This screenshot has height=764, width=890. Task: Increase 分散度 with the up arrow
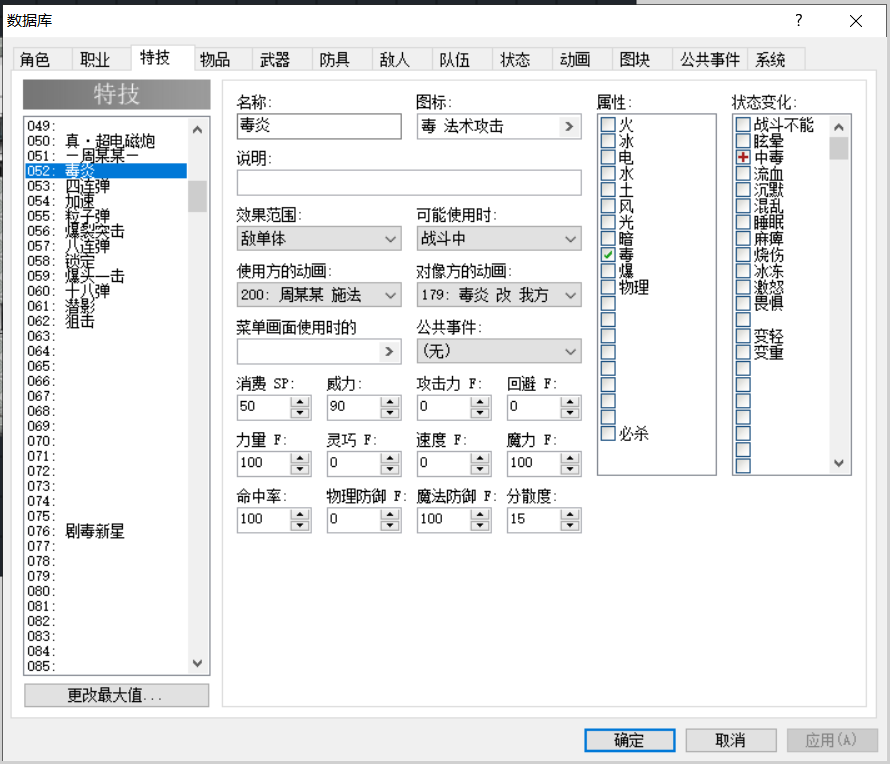click(569, 514)
